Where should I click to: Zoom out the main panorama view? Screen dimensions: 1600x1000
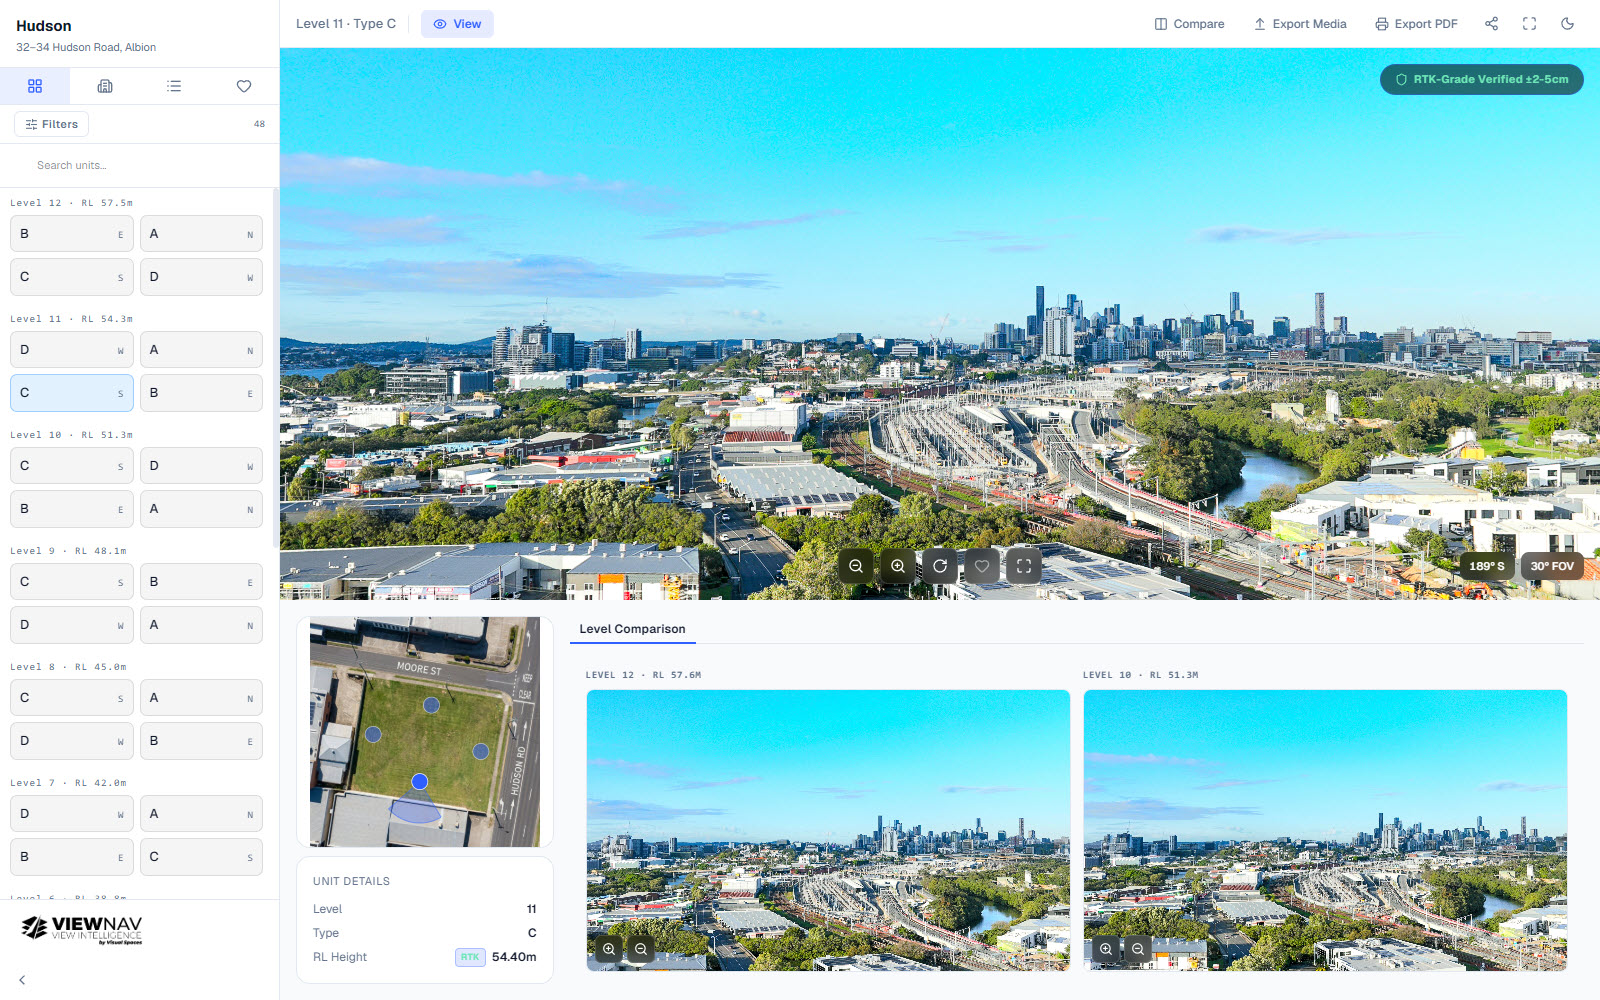click(856, 566)
